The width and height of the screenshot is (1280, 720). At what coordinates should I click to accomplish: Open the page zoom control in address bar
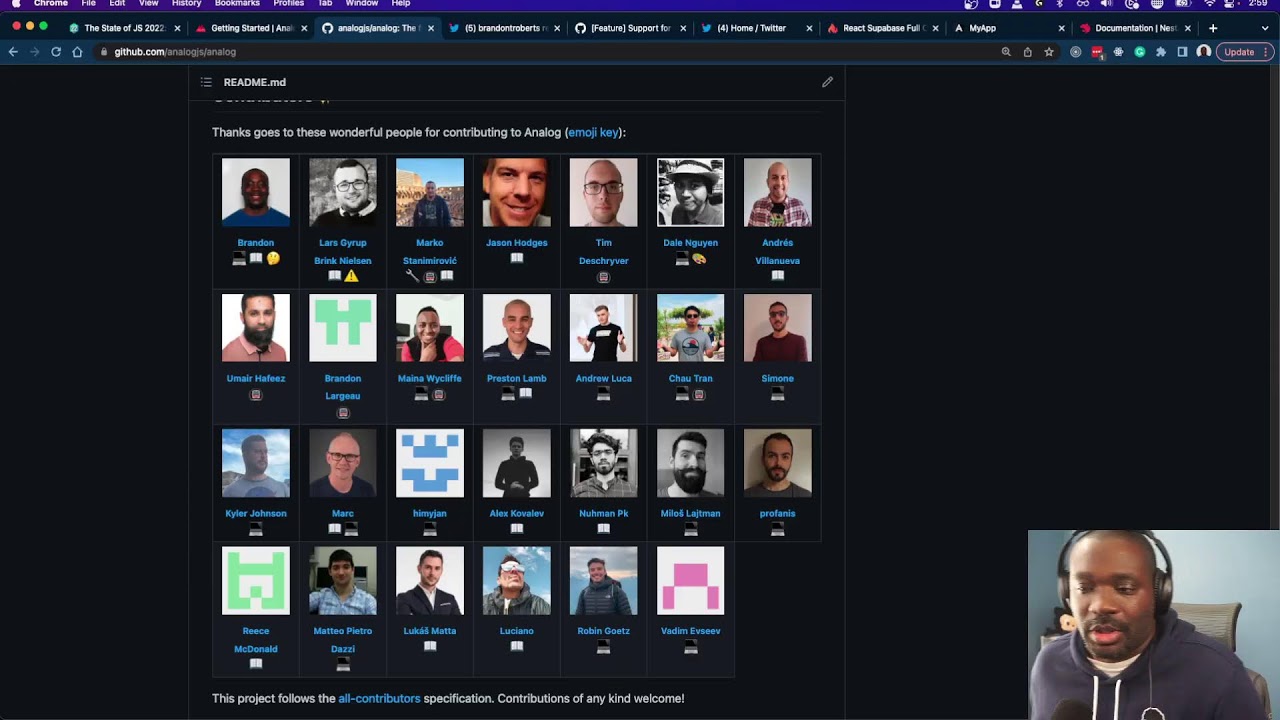(1006, 52)
